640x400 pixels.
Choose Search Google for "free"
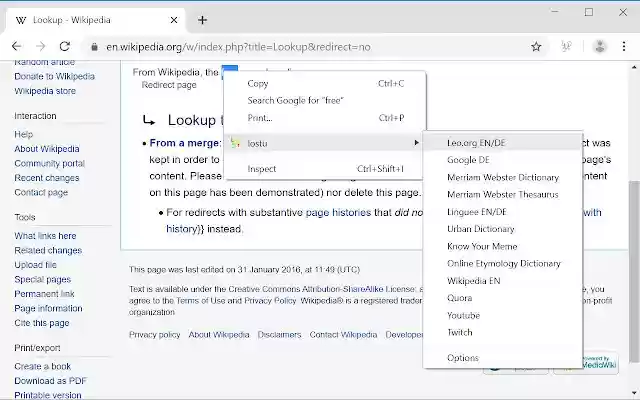pyautogui.click(x=325, y=101)
